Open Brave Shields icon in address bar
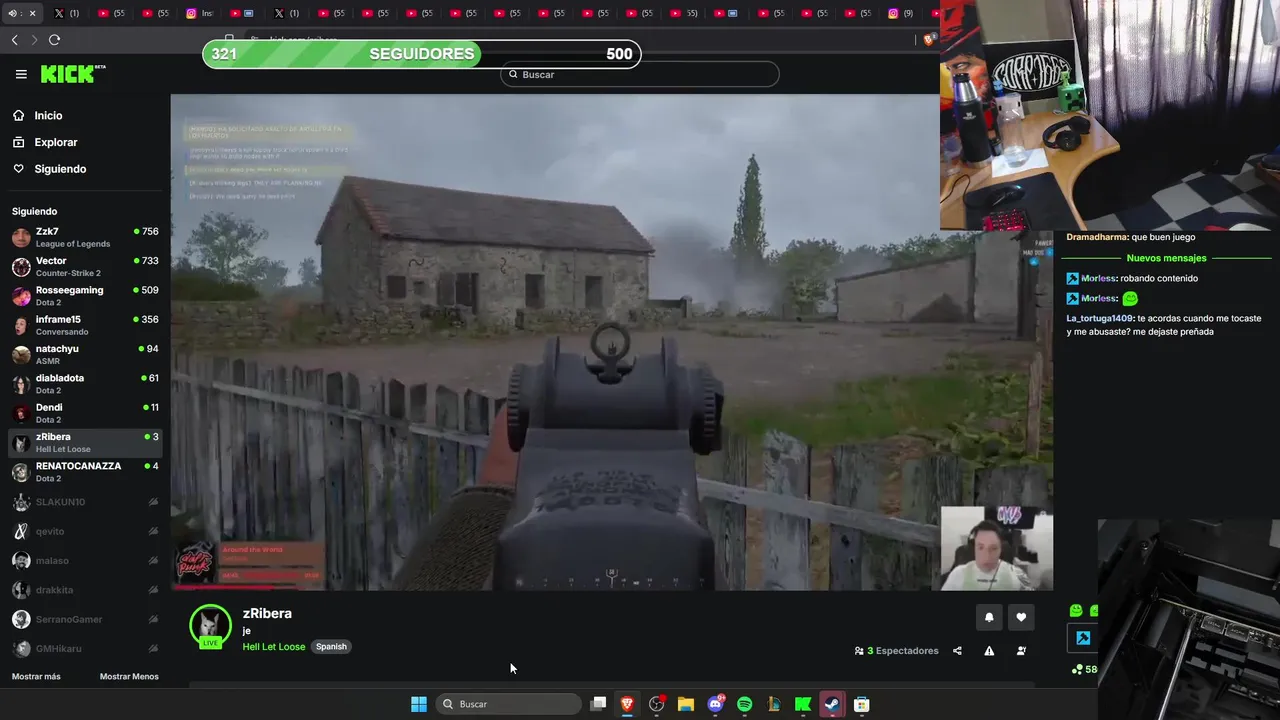Screen dimensions: 1280x720 pyautogui.click(x=929, y=40)
